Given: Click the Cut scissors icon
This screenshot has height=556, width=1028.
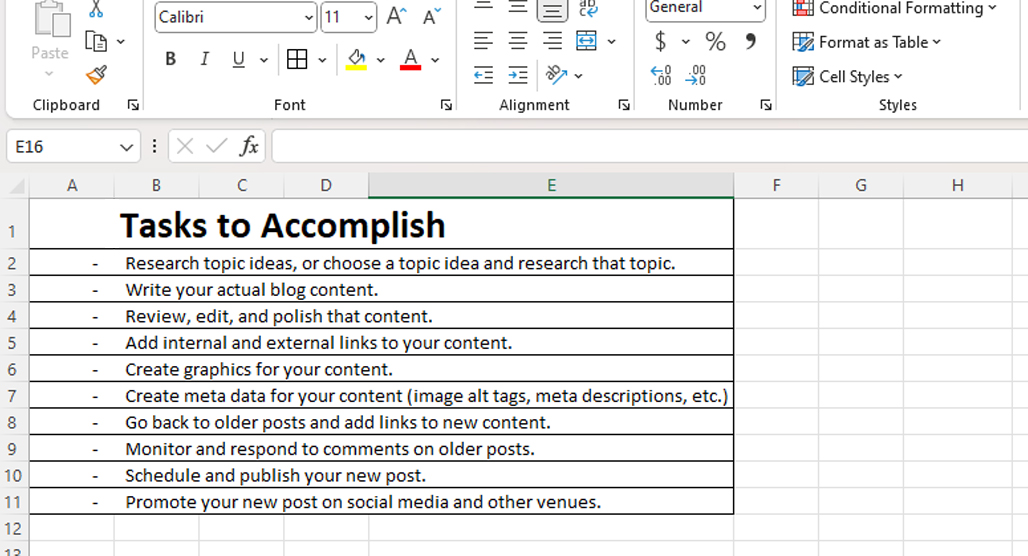Looking at the screenshot, I should [x=96, y=9].
